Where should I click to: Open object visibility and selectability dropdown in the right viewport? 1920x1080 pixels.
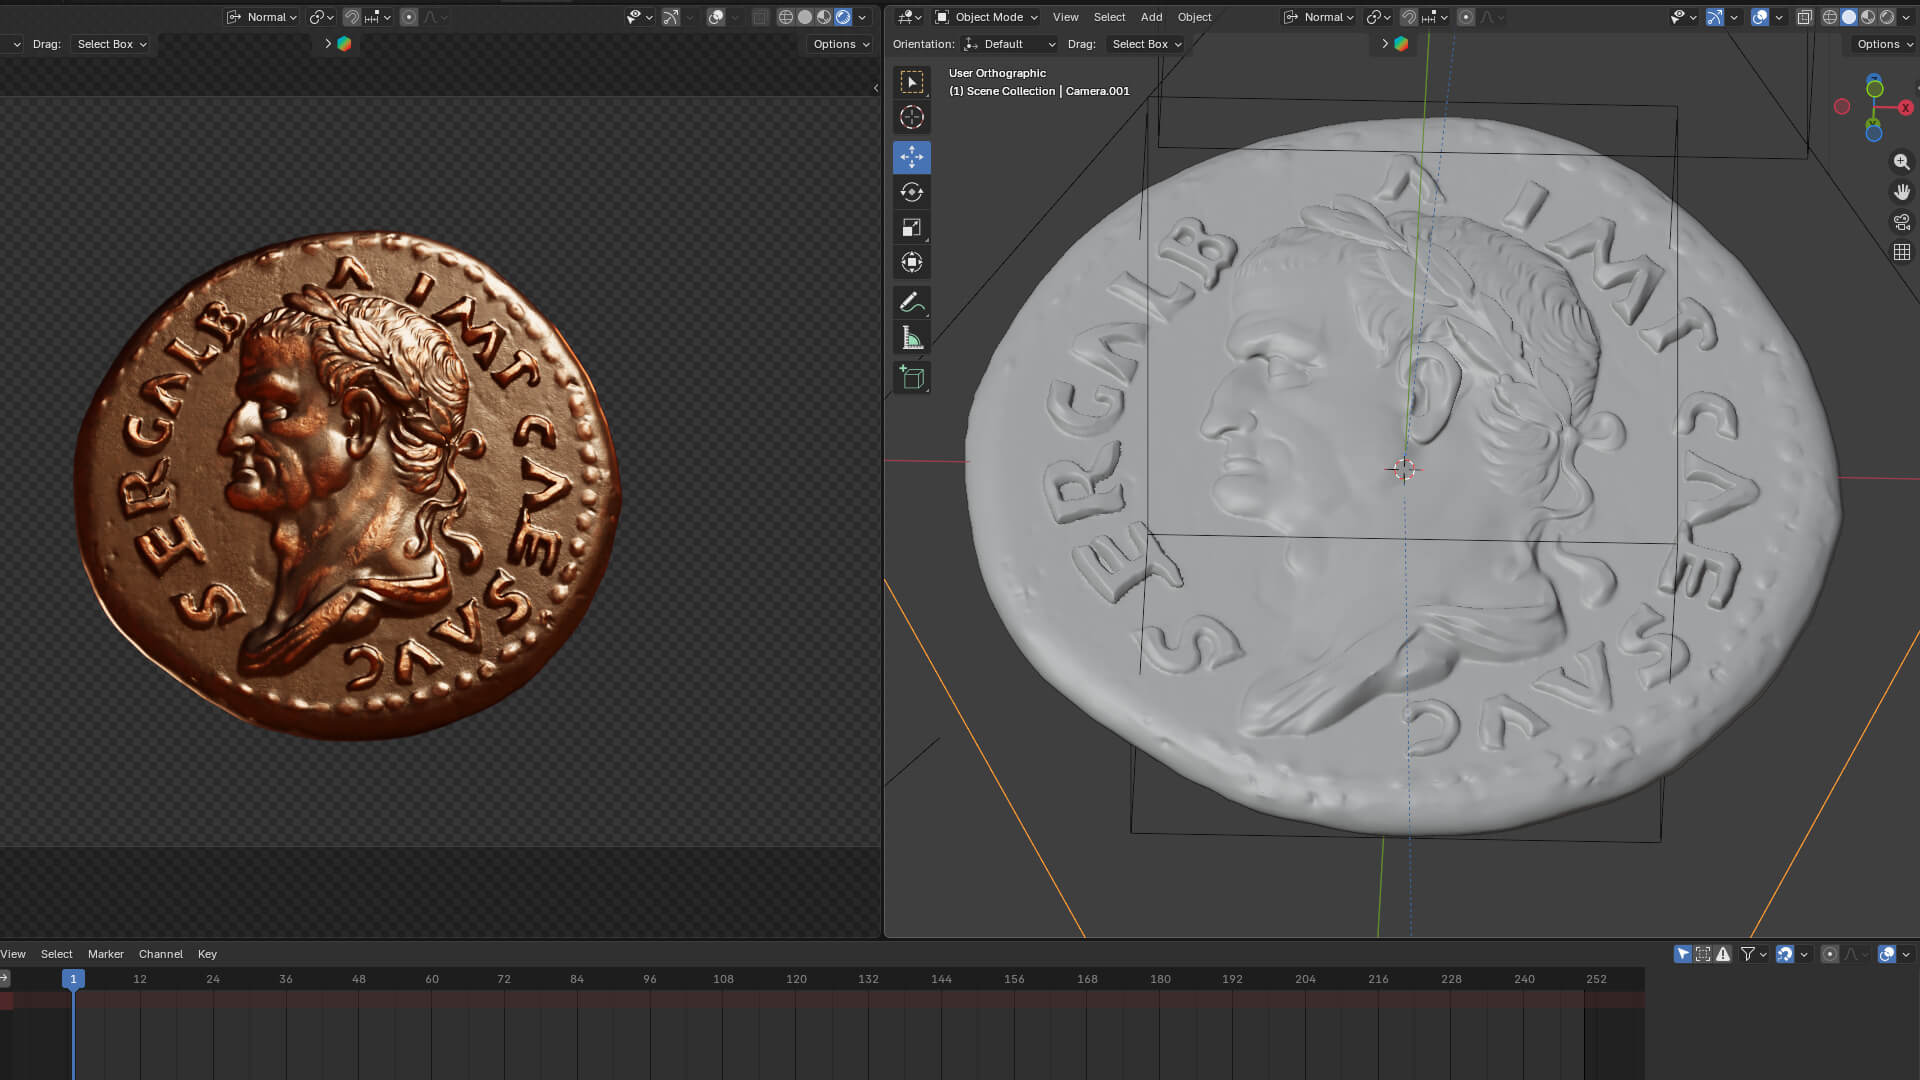coord(1683,17)
